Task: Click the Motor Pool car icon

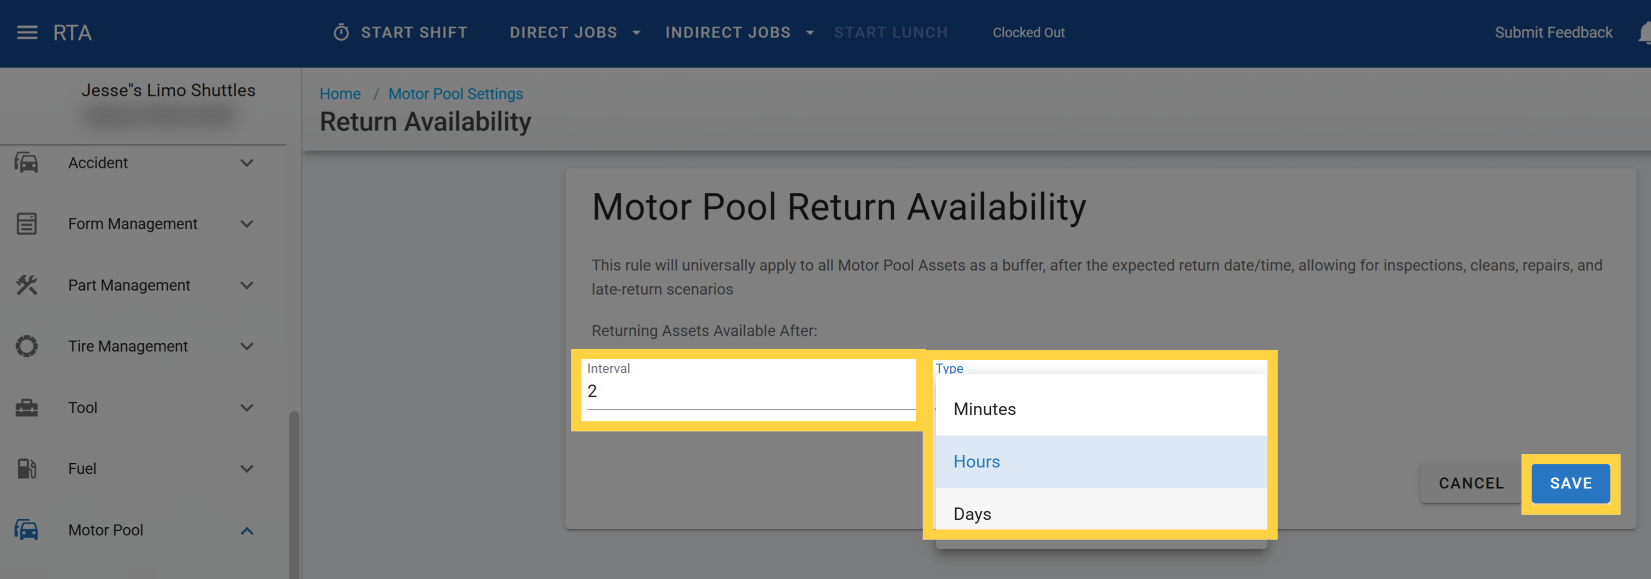Action: [x=27, y=530]
